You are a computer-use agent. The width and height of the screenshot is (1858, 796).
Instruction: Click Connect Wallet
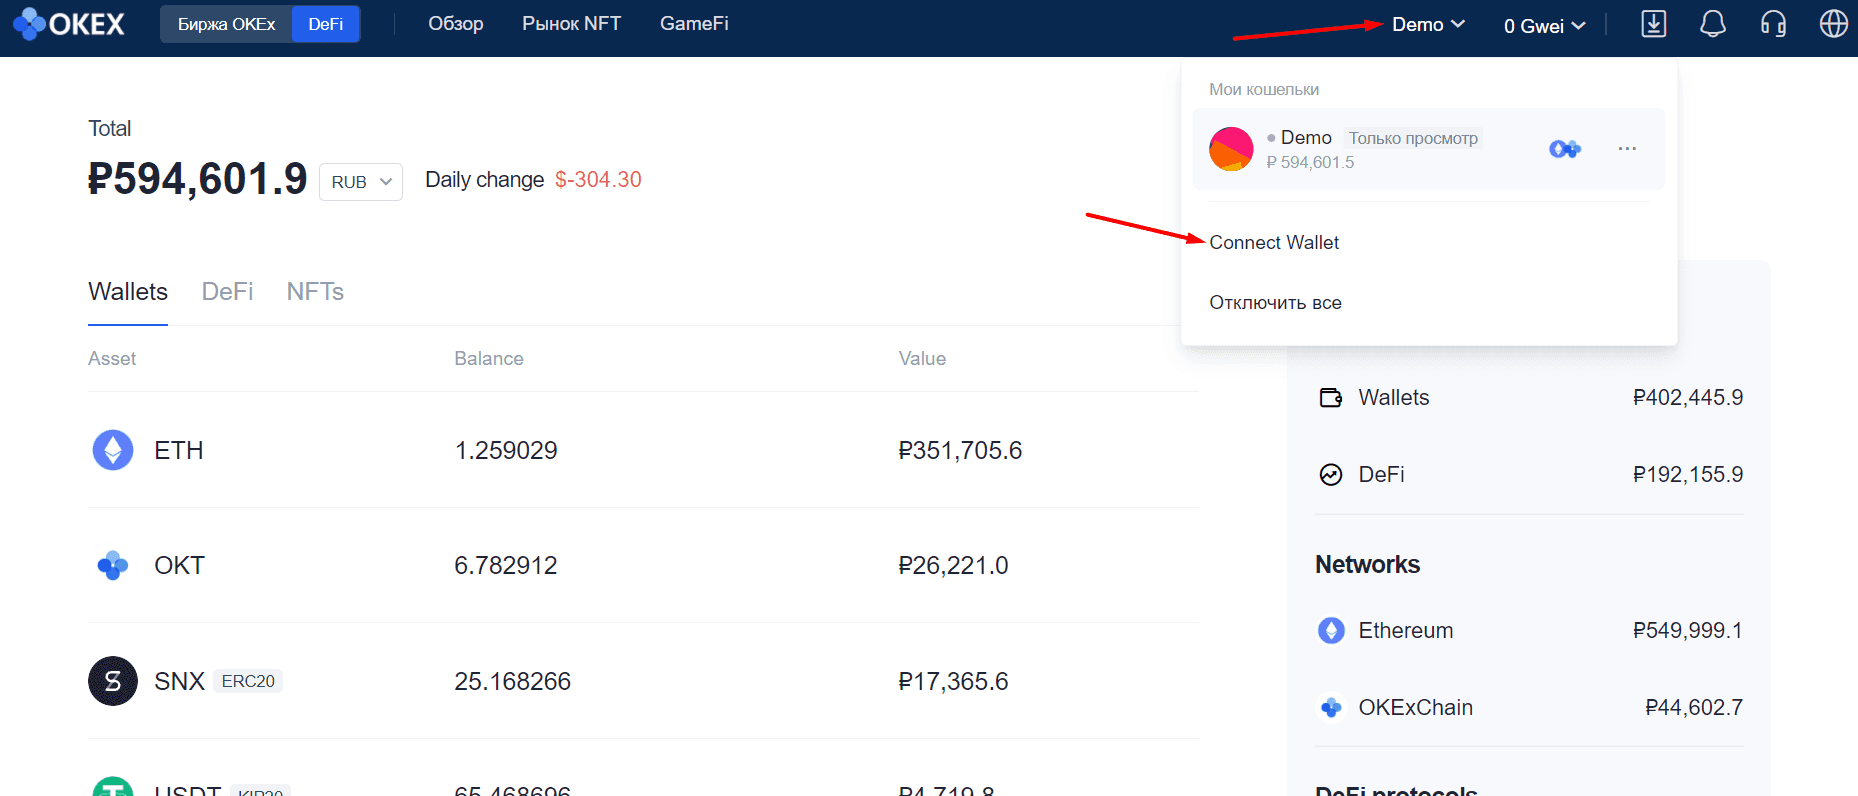(1274, 242)
